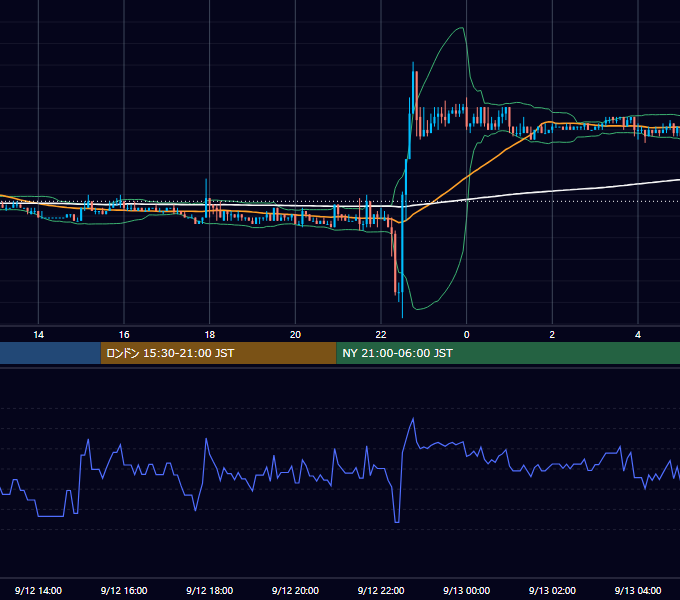Click the oscillator's lowest dip before its 22:00 peak
Screen dimensions: 680x600
click(396, 522)
